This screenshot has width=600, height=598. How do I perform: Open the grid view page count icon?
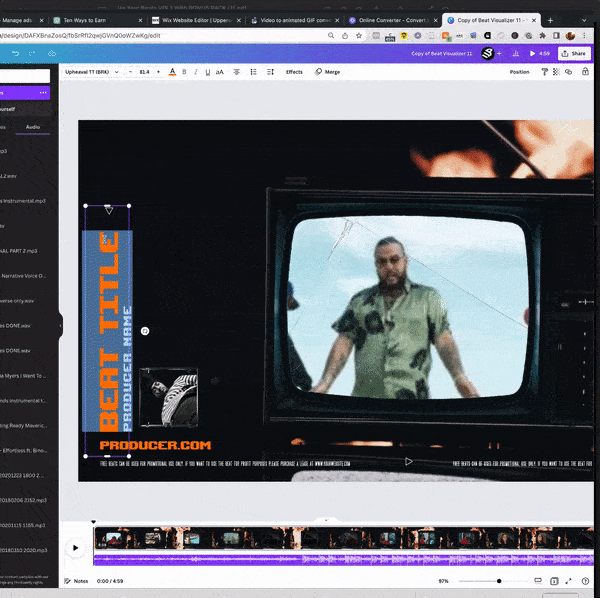(x=554, y=581)
